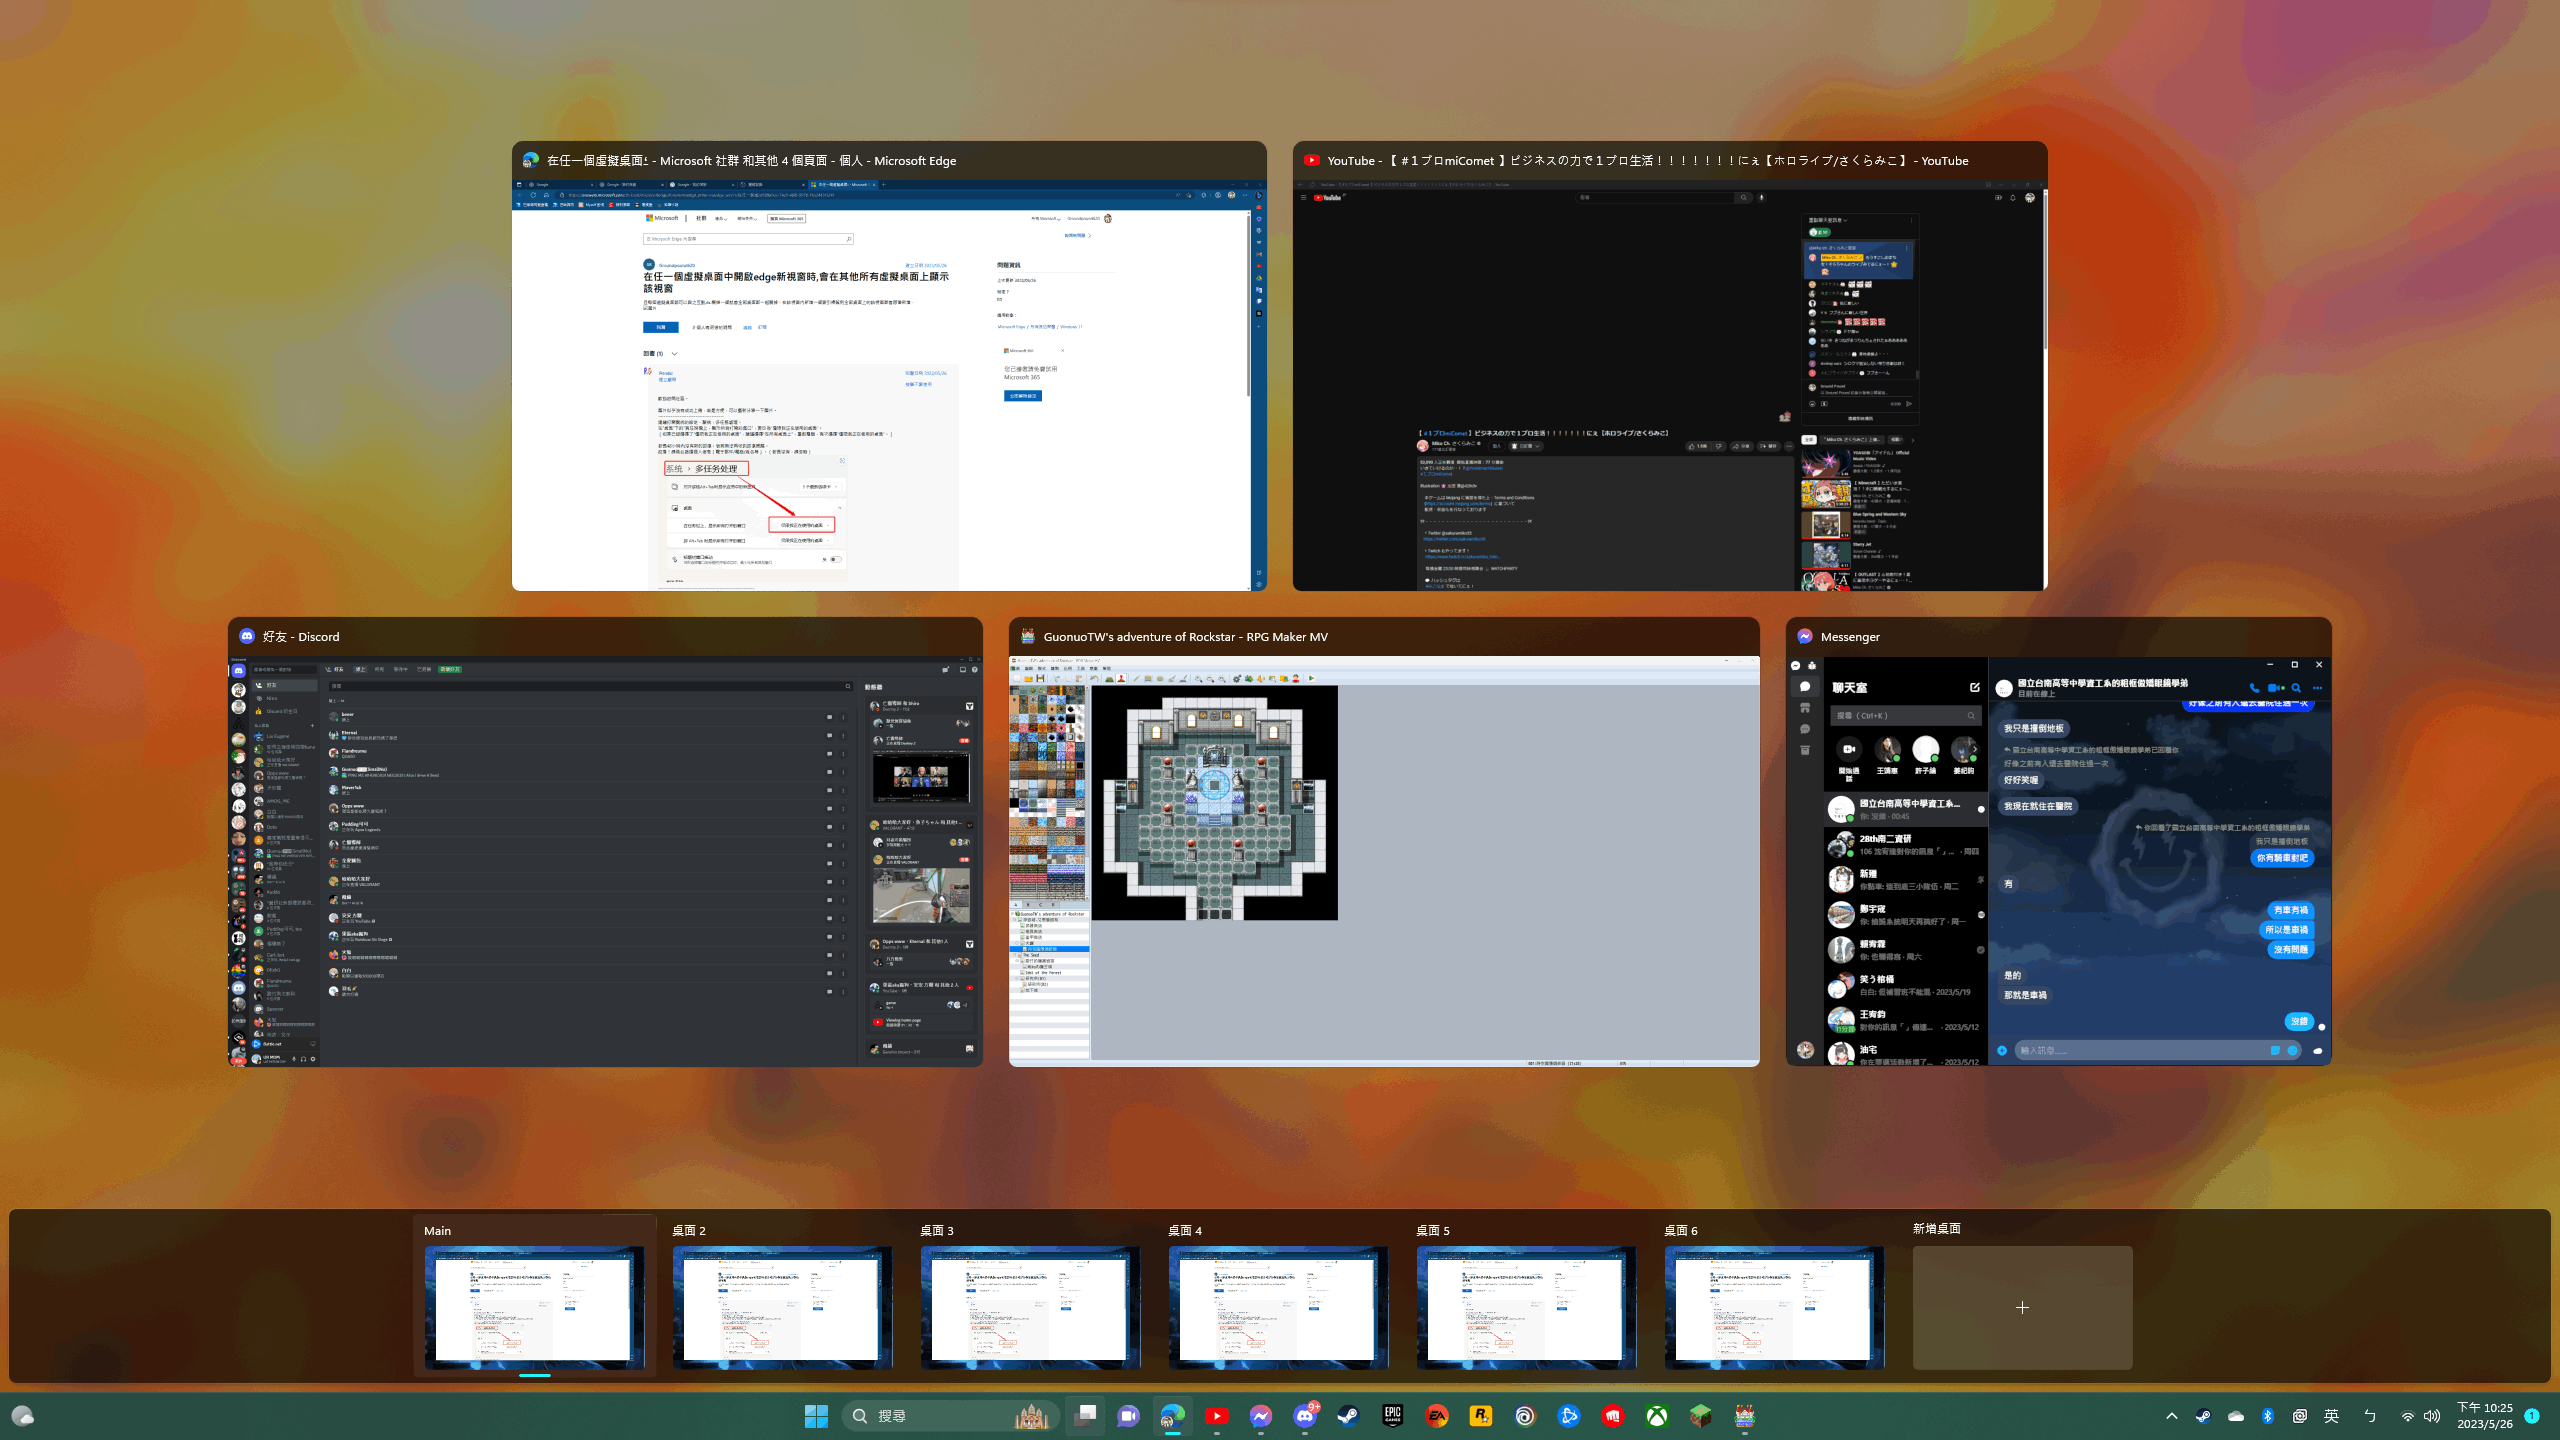This screenshot has height=1440, width=2560.
Task: Launch the EA app from taskbar
Action: pyautogui.click(x=1436, y=1416)
